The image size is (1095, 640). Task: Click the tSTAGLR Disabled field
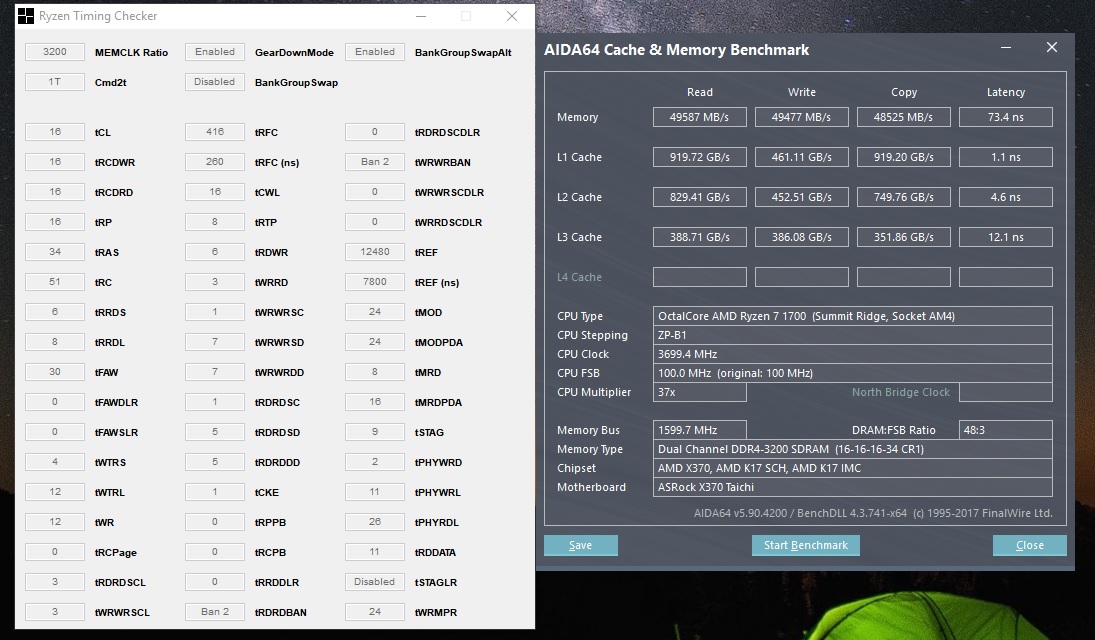375,581
